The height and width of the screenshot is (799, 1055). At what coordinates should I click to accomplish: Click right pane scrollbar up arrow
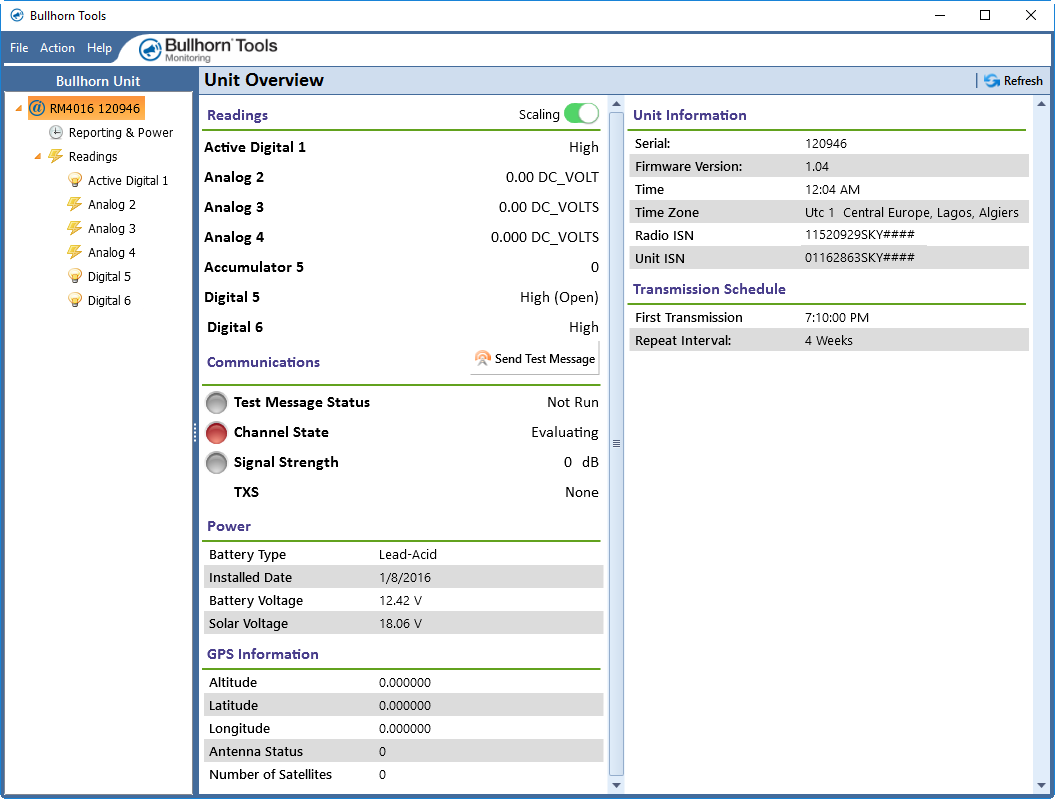click(x=1041, y=104)
